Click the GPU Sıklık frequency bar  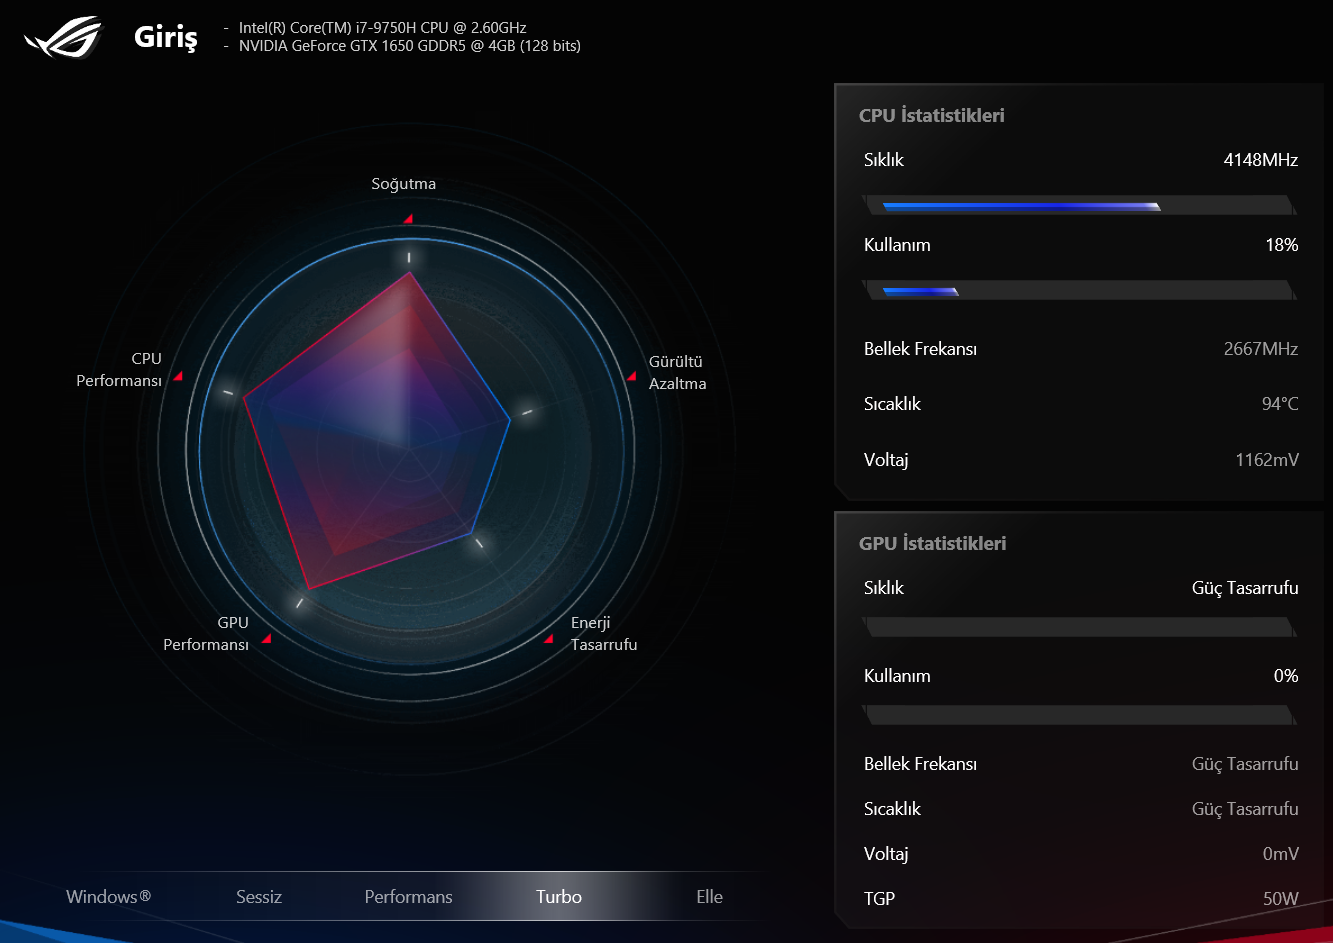(x=1079, y=627)
